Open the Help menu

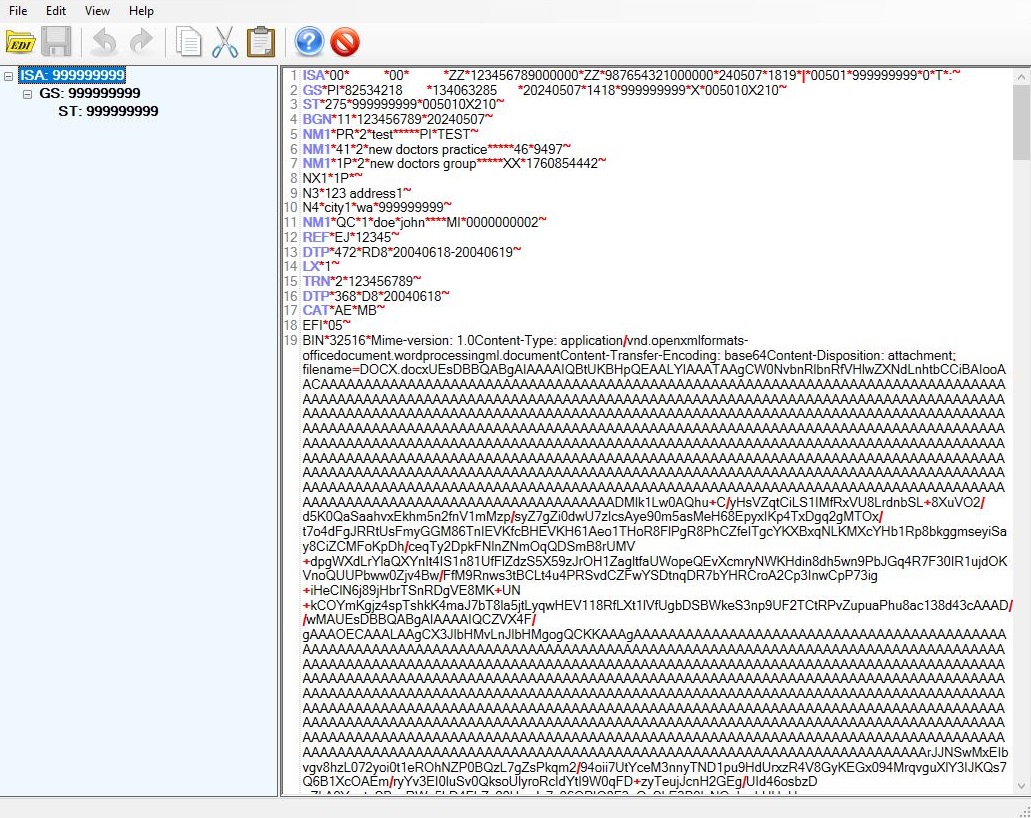(x=141, y=11)
